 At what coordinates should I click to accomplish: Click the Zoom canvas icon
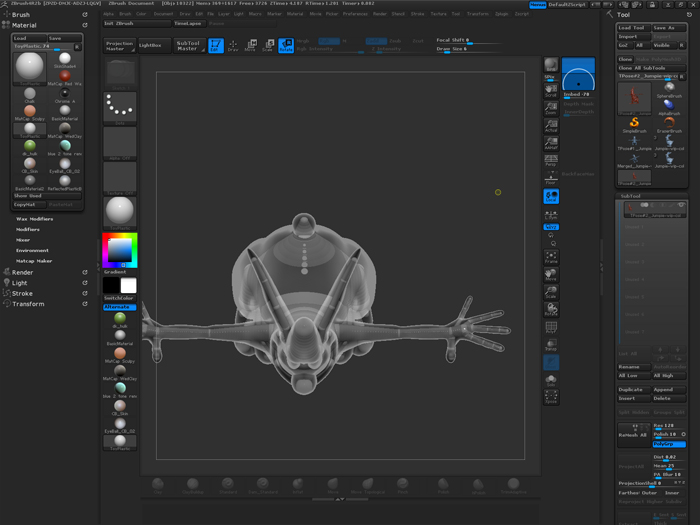[x=551, y=108]
